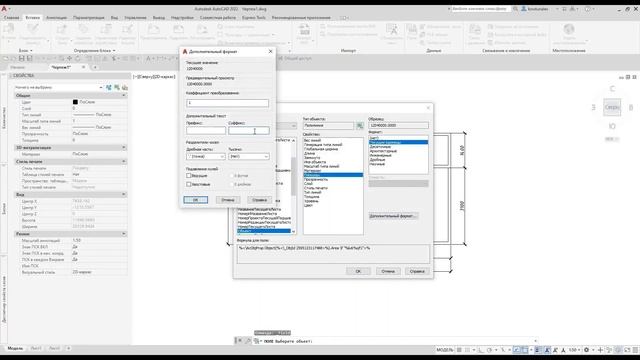Select Площадь in the properties list
The image size is (640, 360).
point(333,175)
